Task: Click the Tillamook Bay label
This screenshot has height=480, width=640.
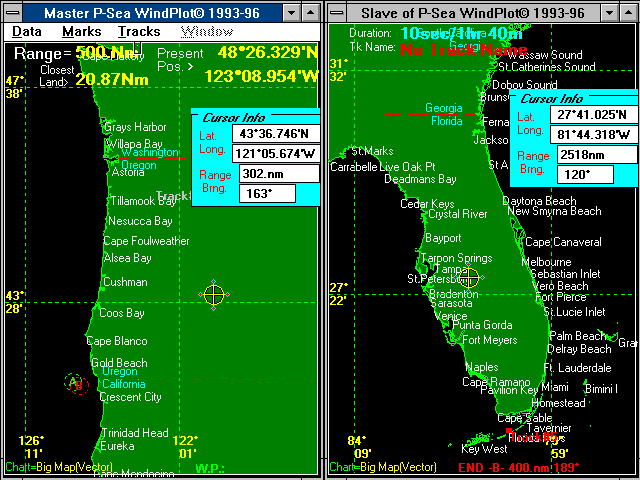Action: point(143,201)
